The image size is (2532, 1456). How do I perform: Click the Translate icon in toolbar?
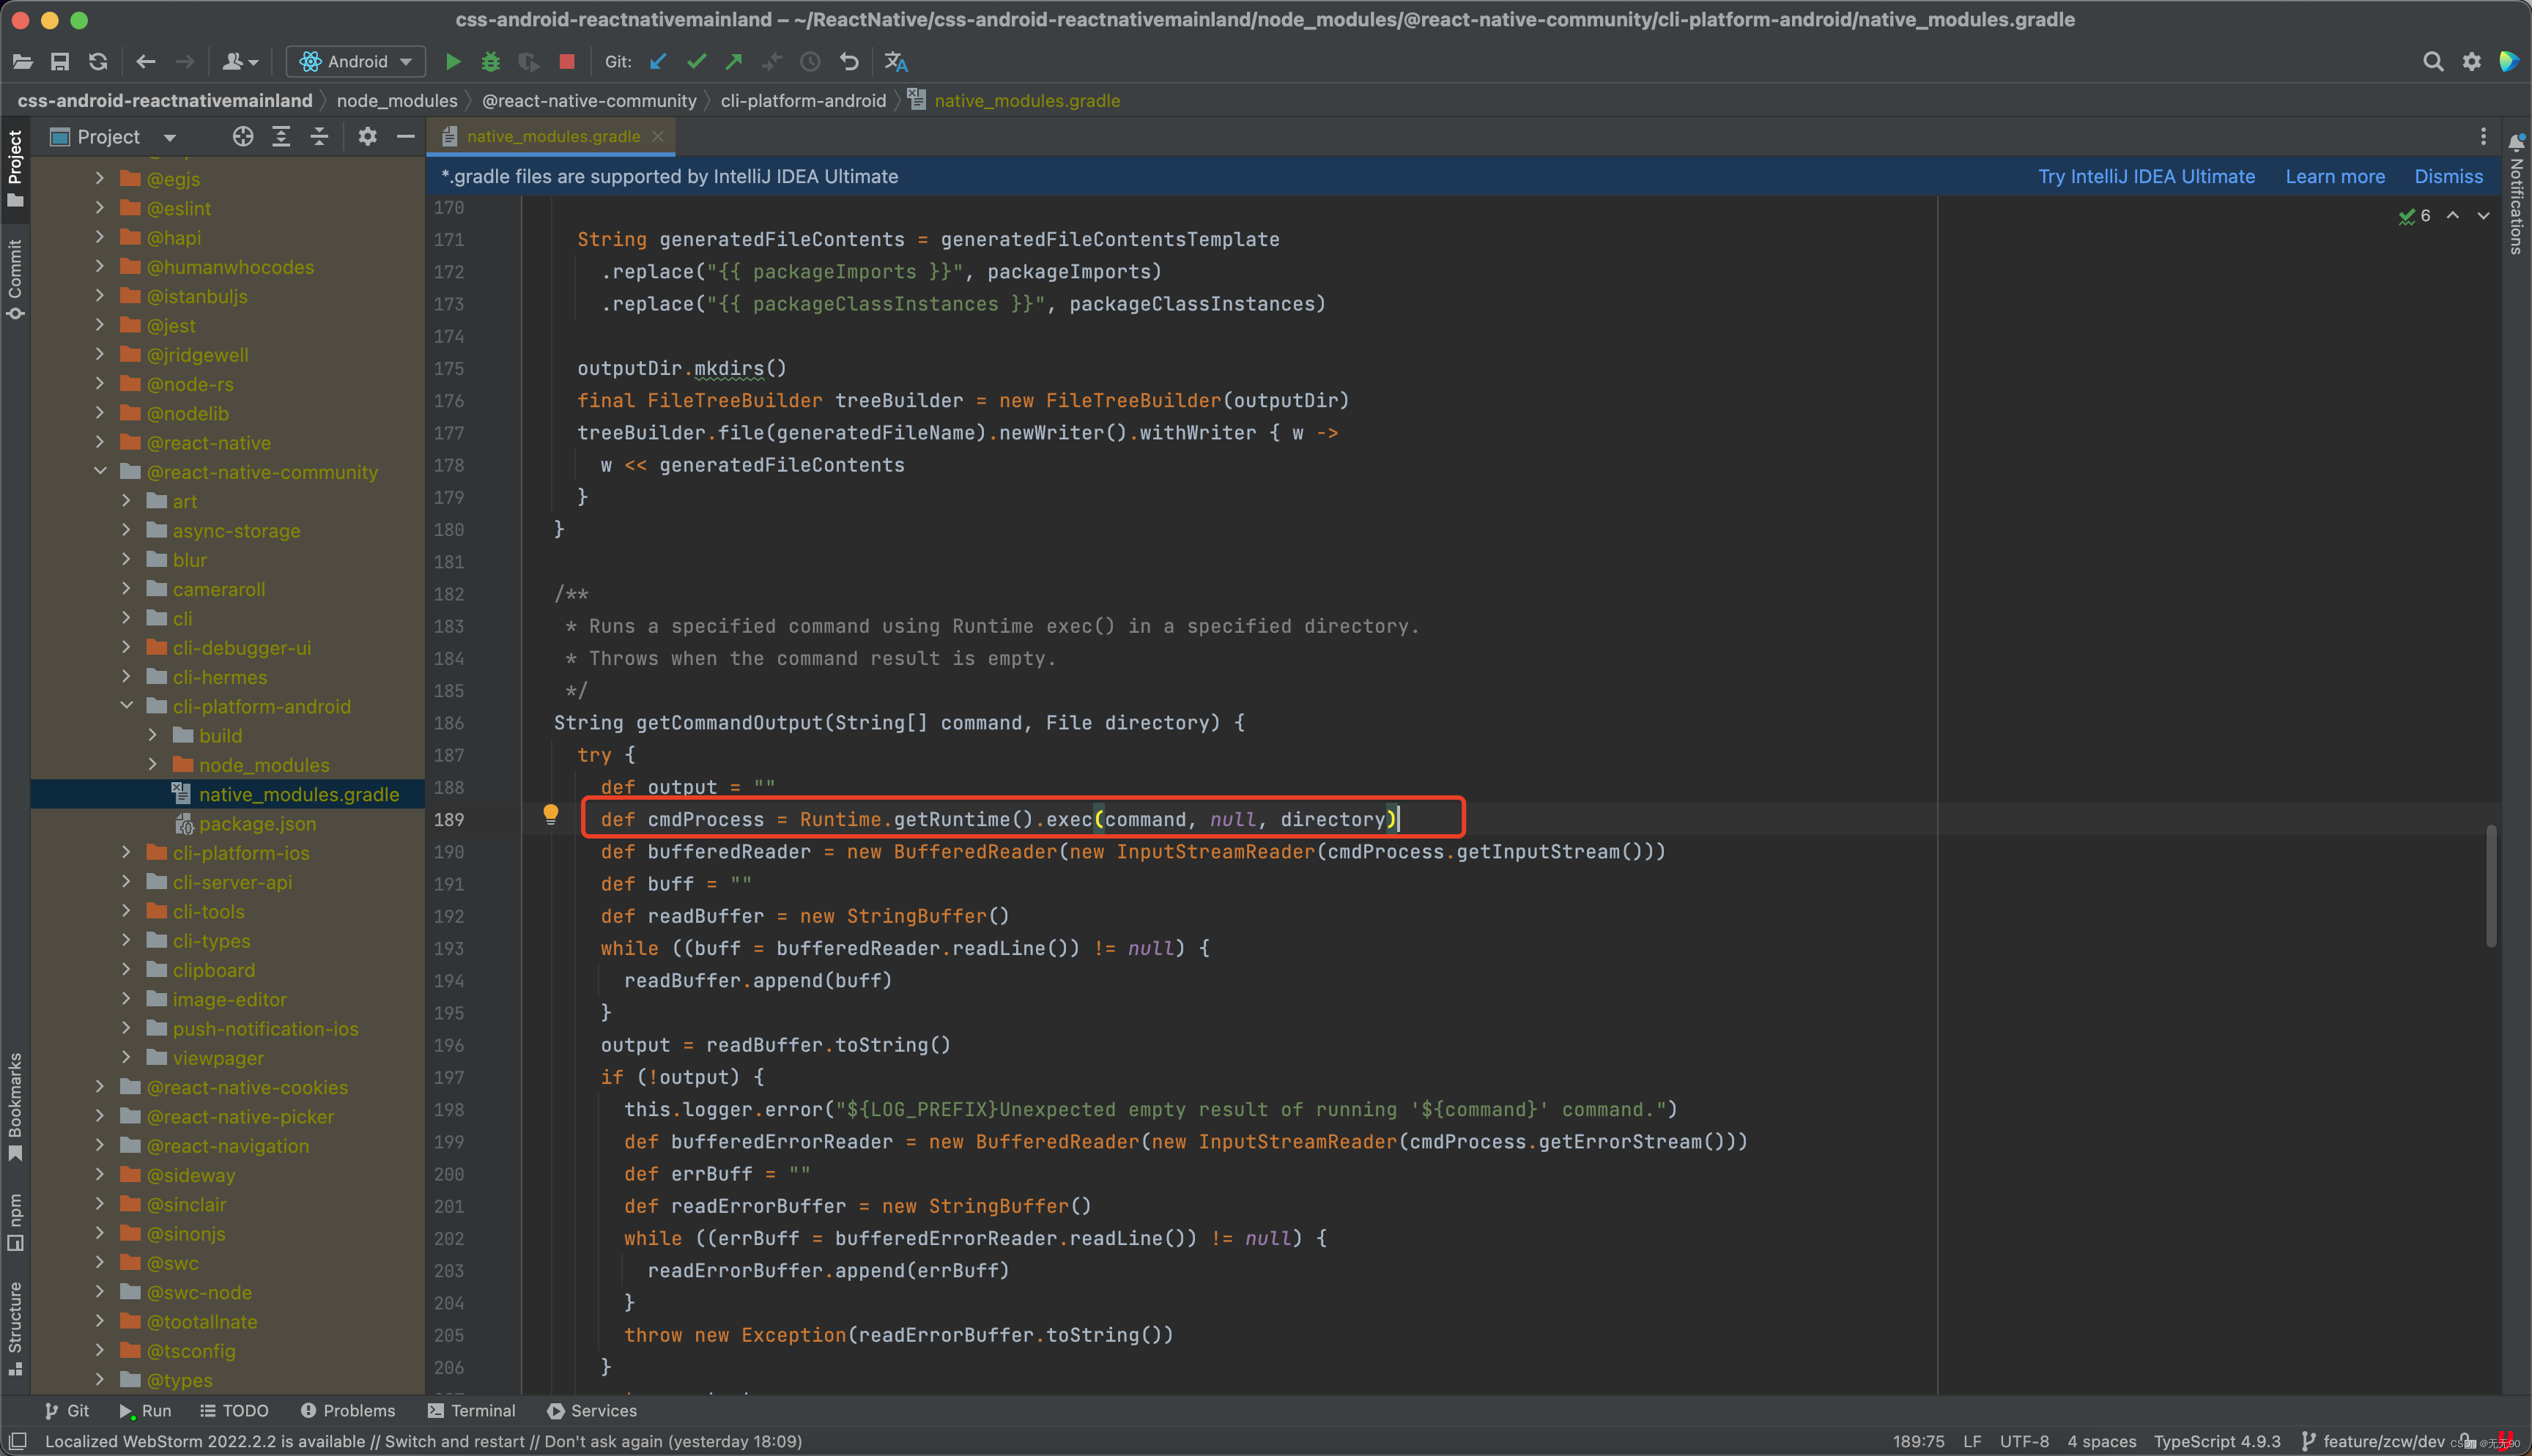pyautogui.click(x=896, y=62)
